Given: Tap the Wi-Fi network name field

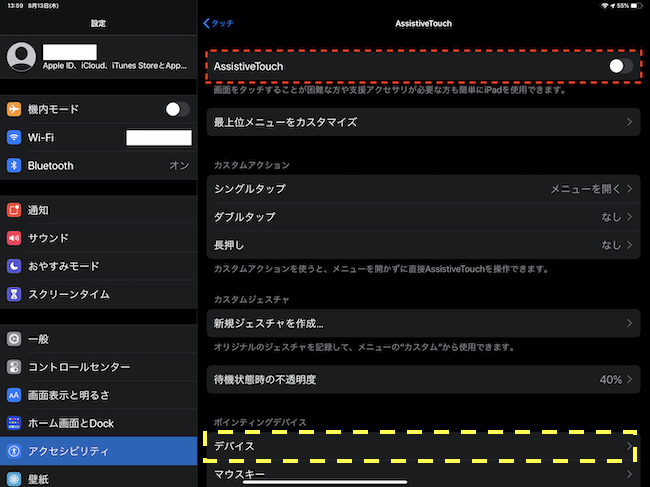Looking at the screenshot, I should [x=159, y=138].
